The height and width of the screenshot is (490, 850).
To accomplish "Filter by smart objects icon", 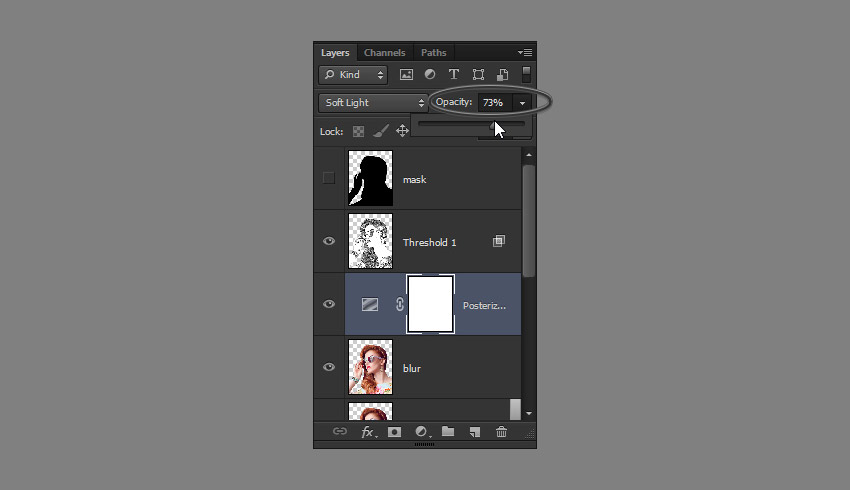I will pos(503,75).
